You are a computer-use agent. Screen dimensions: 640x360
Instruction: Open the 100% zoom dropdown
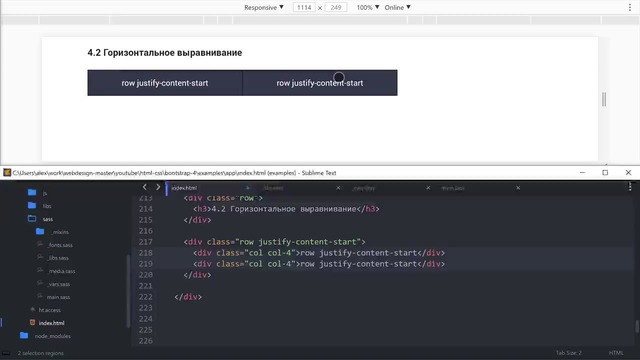pos(368,7)
